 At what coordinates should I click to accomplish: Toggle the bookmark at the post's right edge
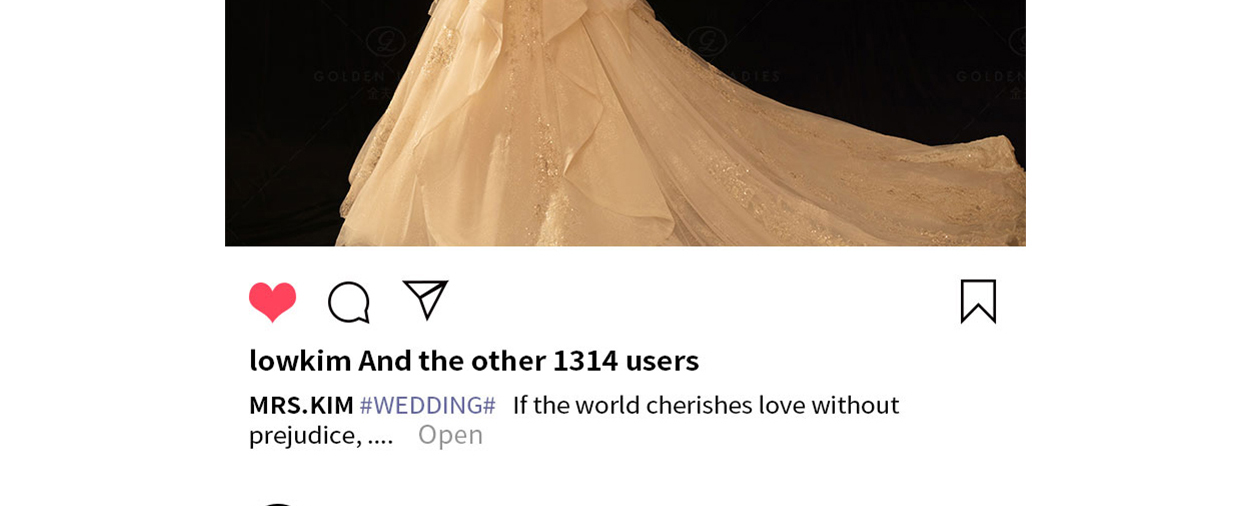tap(978, 301)
